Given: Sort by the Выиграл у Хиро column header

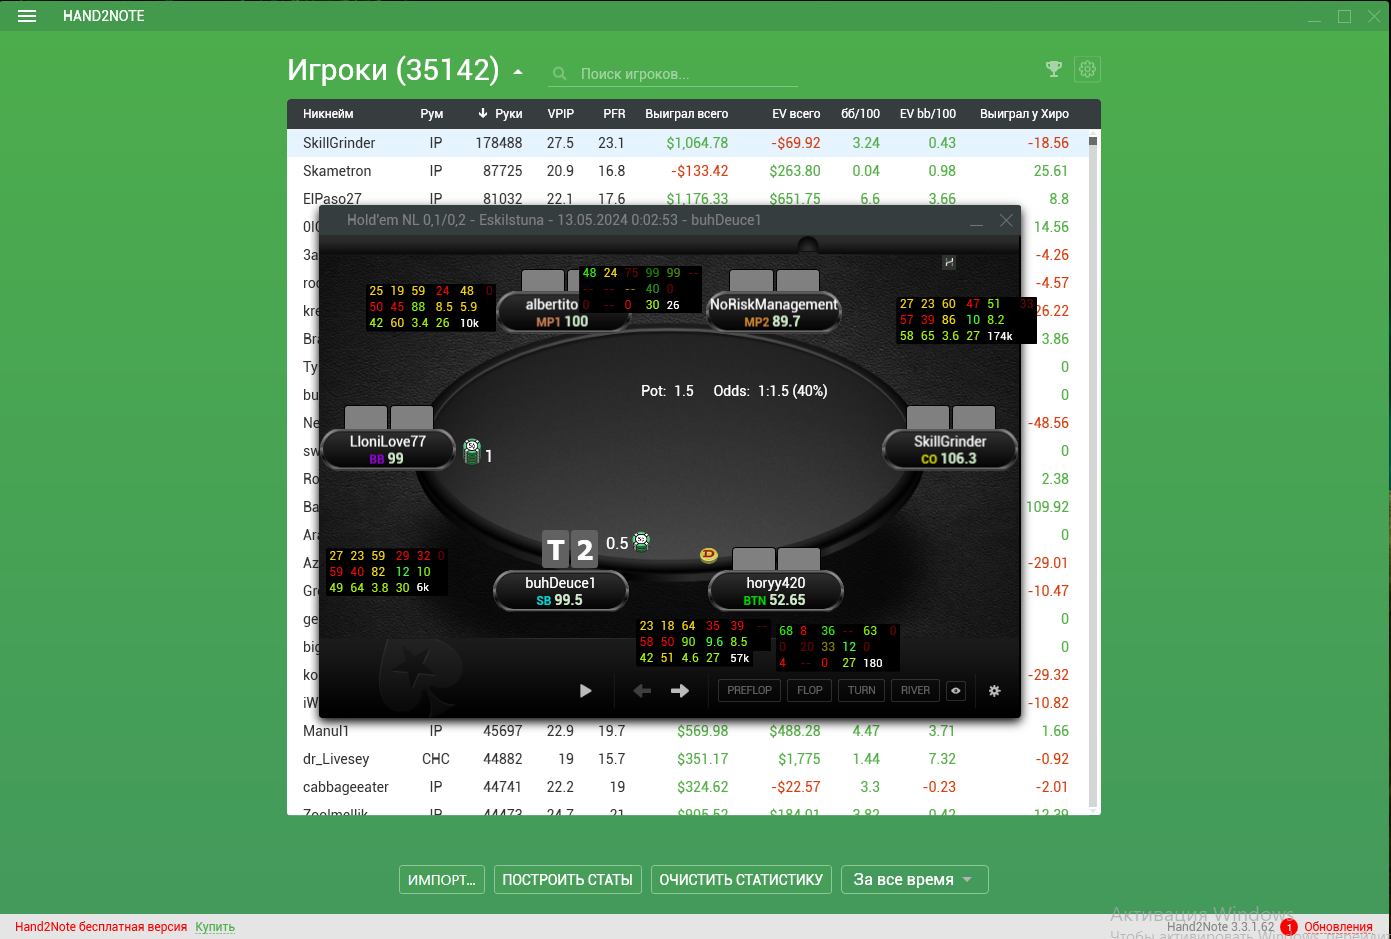Looking at the screenshot, I should 1025,114.
